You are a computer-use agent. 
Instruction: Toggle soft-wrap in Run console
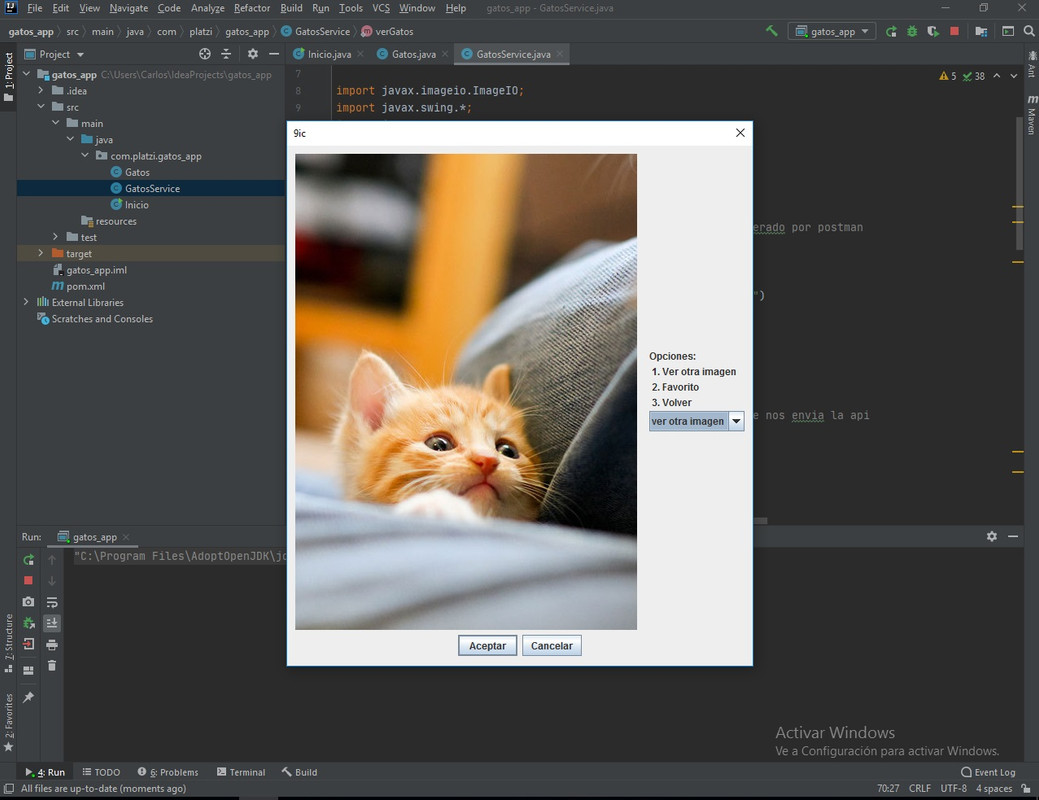pyautogui.click(x=52, y=602)
